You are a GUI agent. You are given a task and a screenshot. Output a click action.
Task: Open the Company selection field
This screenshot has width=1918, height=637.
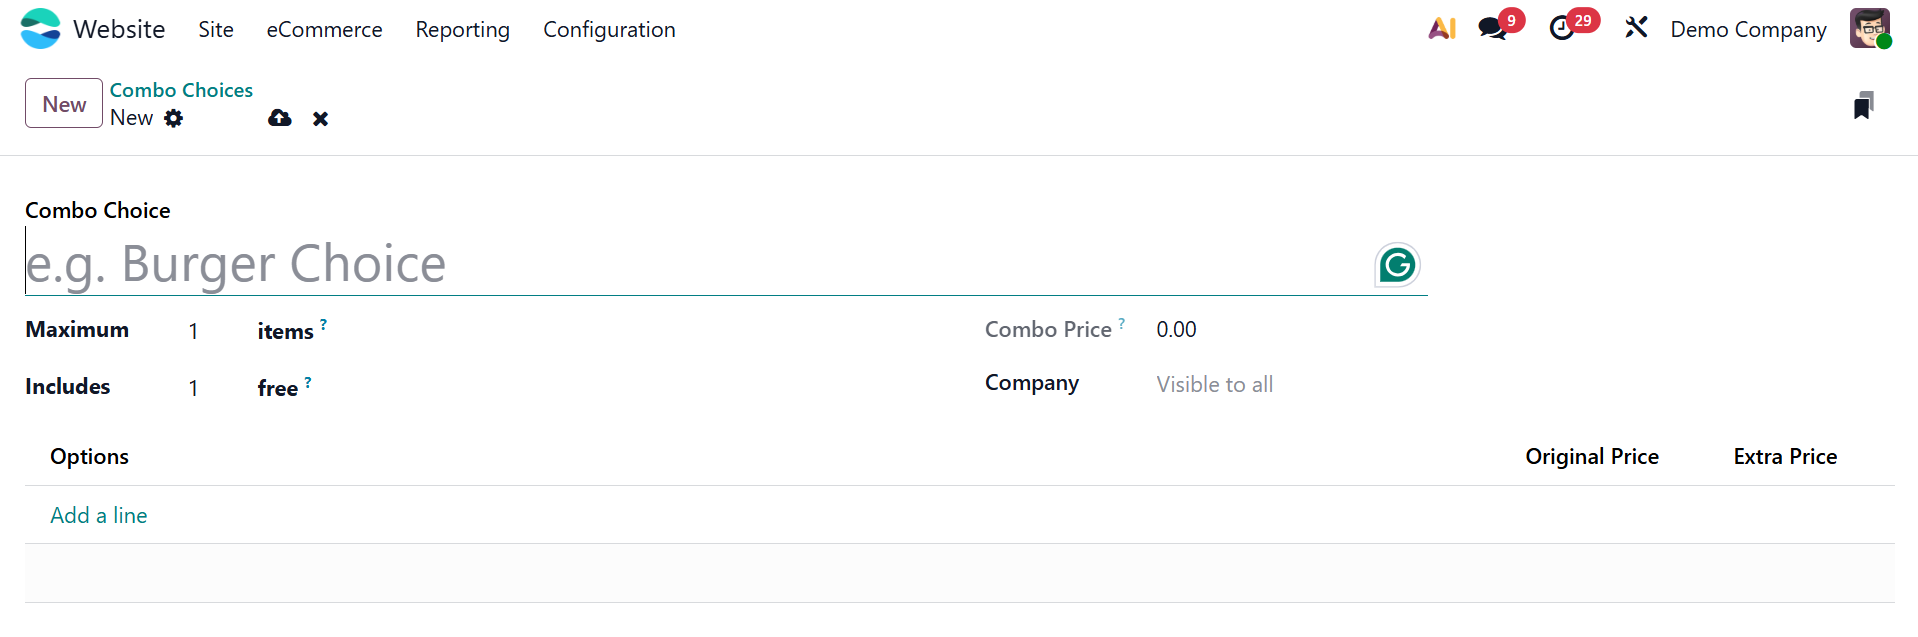pyautogui.click(x=1290, y=385)
